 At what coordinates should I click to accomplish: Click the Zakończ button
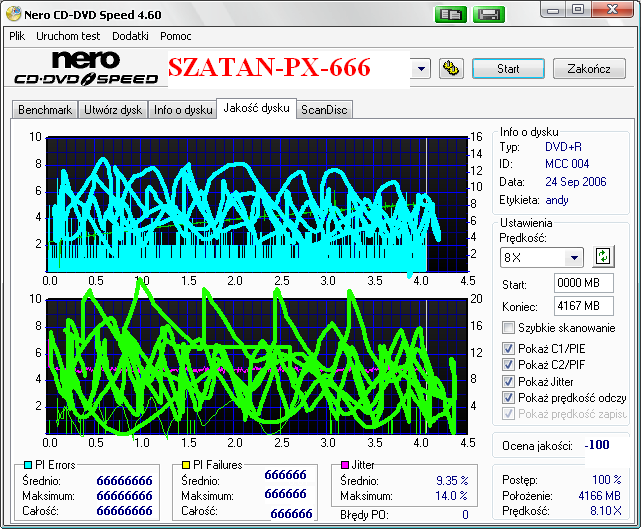[589, 69]
